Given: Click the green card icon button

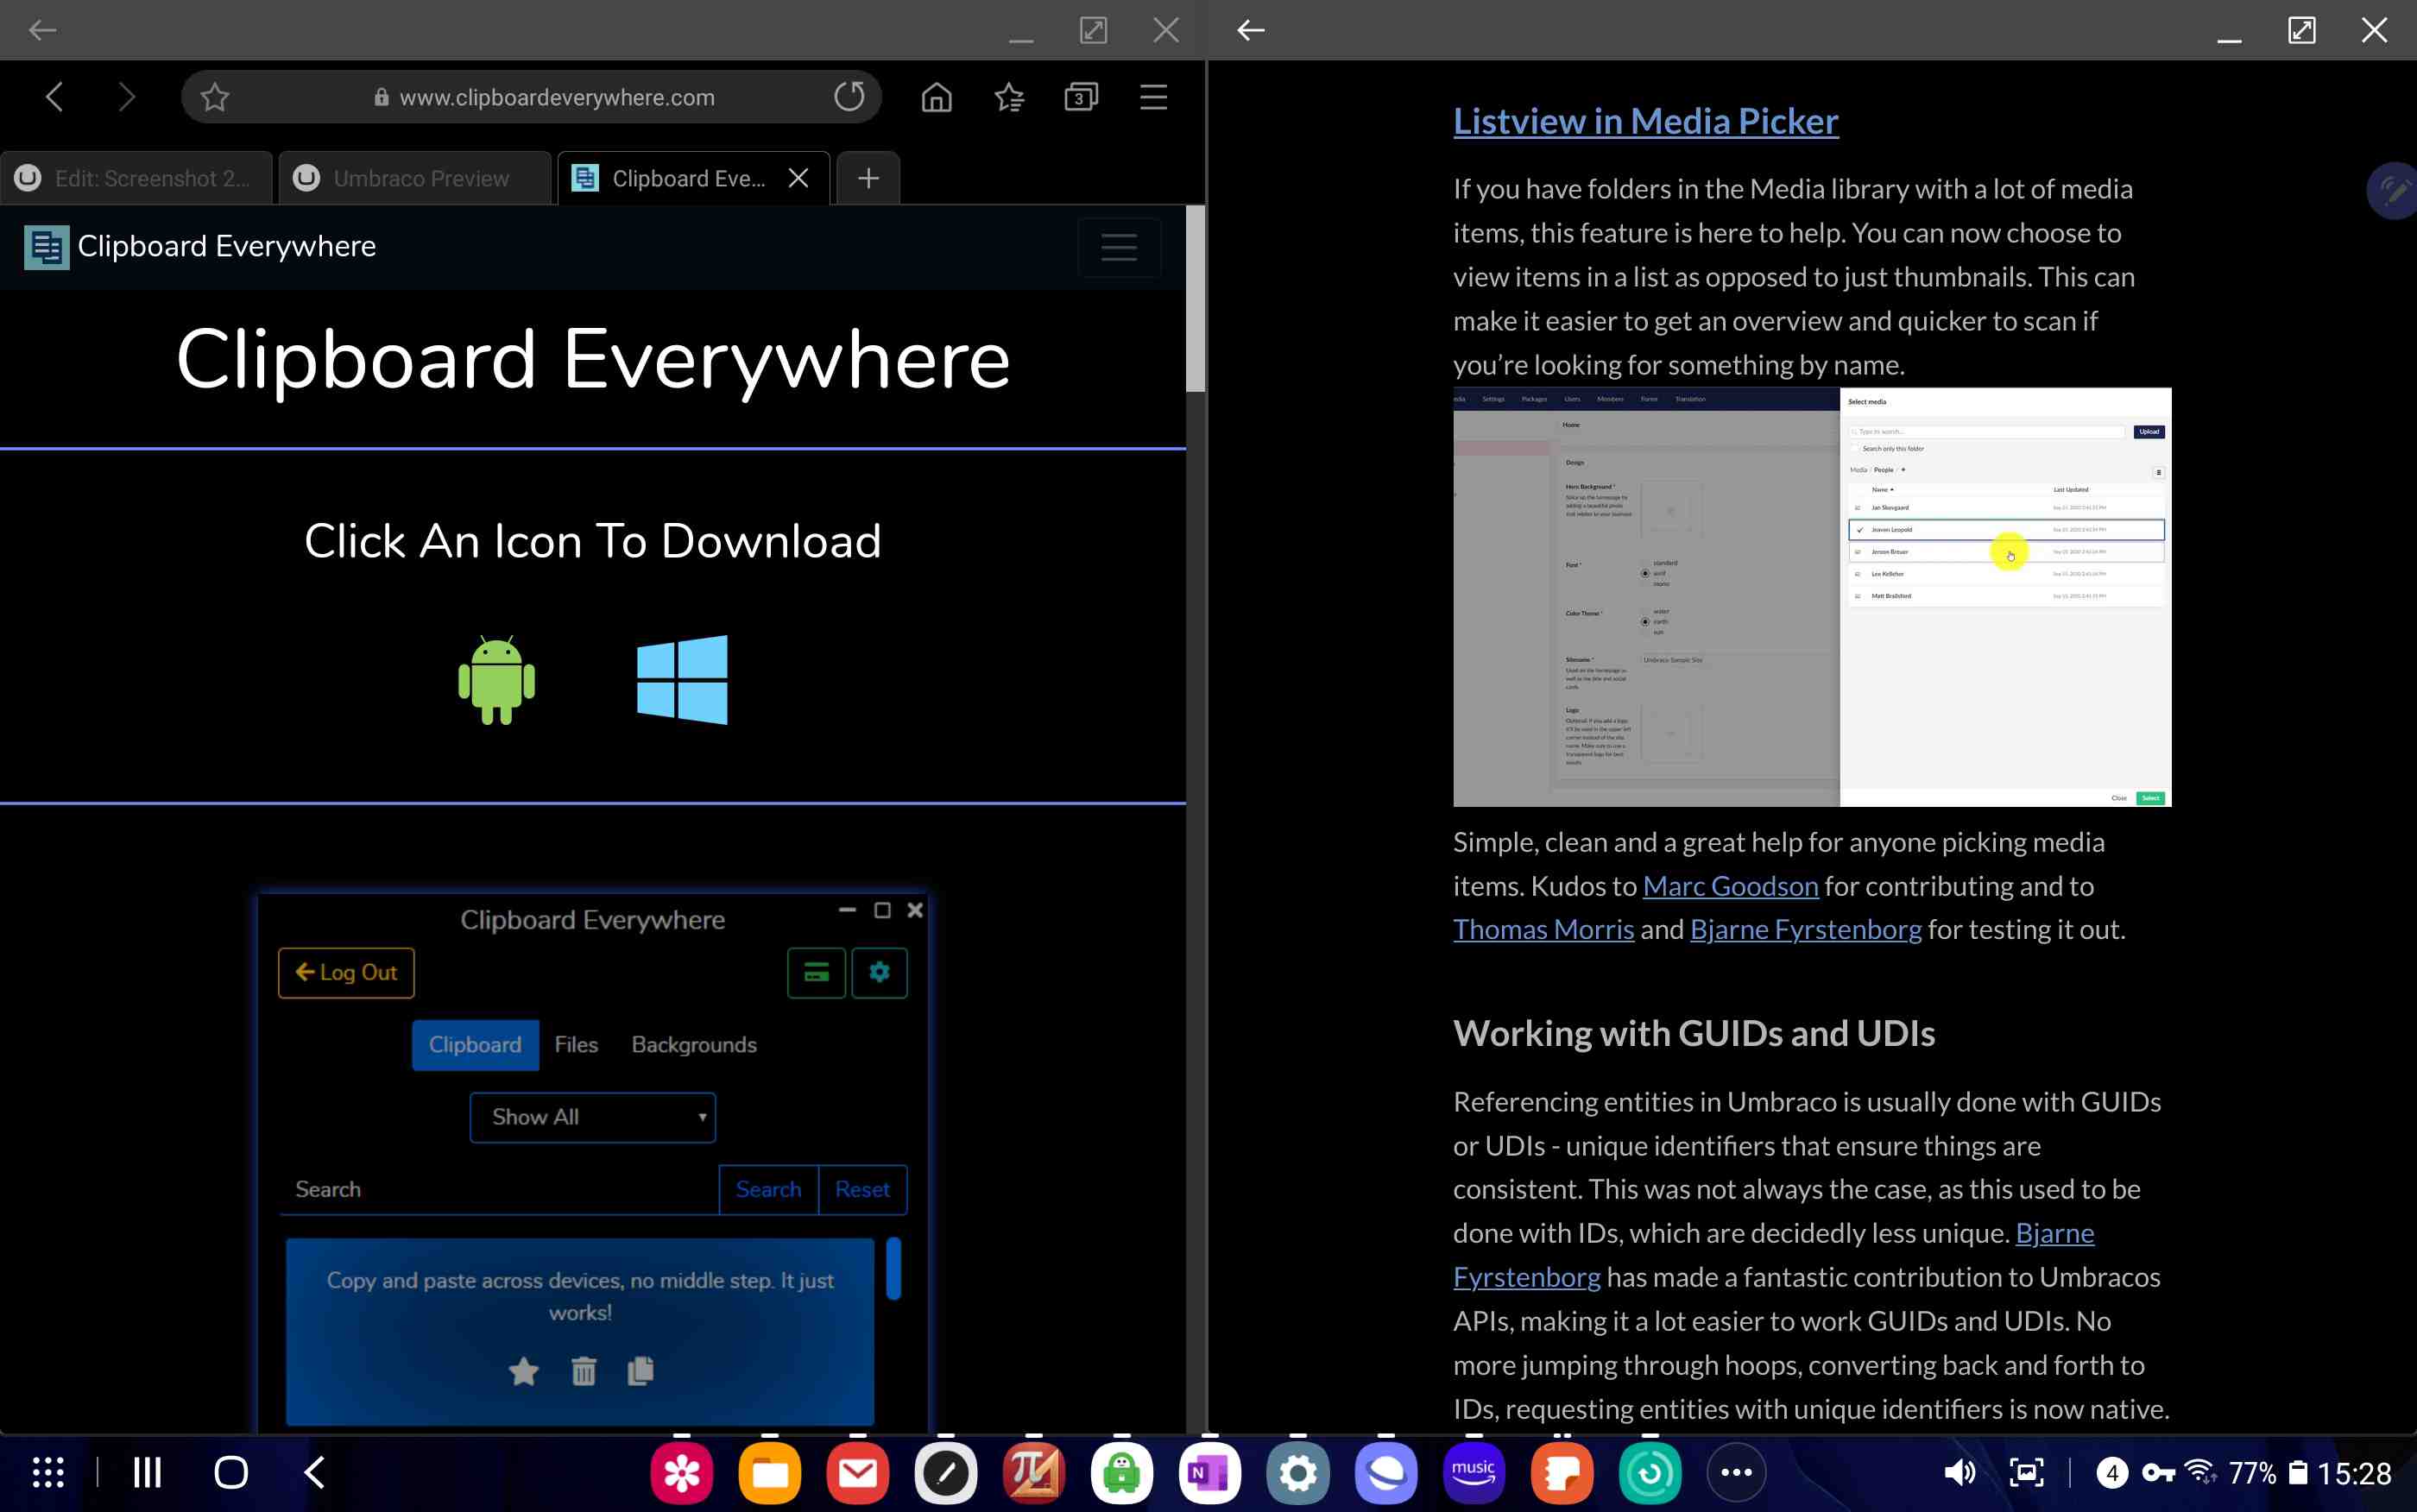Looking at the screenshot, I should 816,972.
